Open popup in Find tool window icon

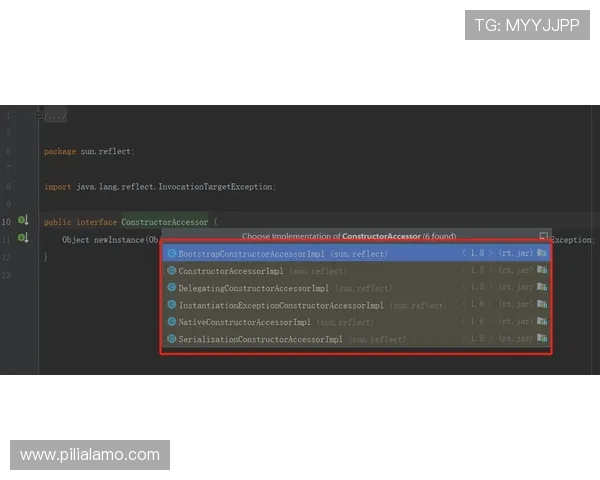pyautogui.click(x=543, y=236)
